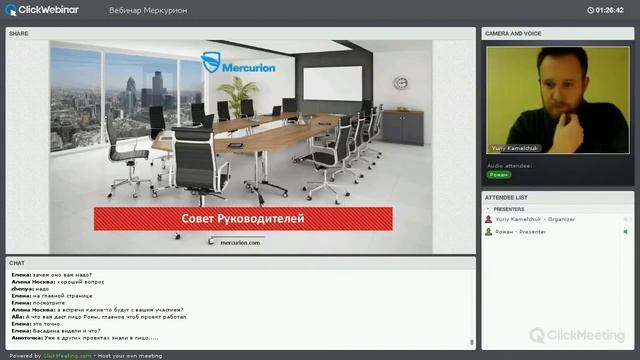Click chat message 'Алена Москва: хороший вопрос'
This screenshot has height=360, width=640.
coord(58,282)
